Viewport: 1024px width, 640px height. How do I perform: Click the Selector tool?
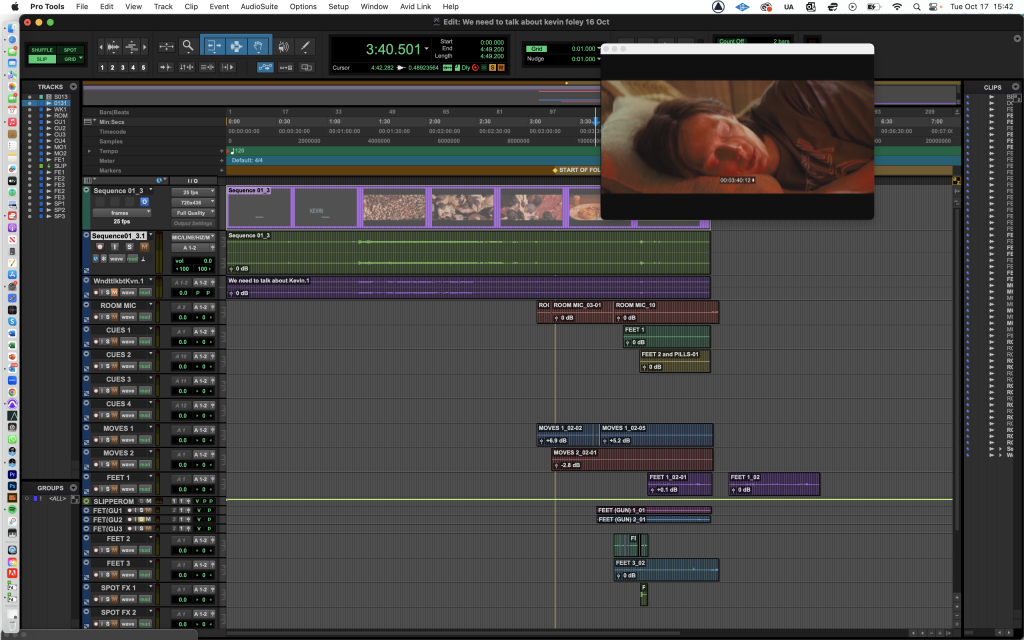[236, 46]
